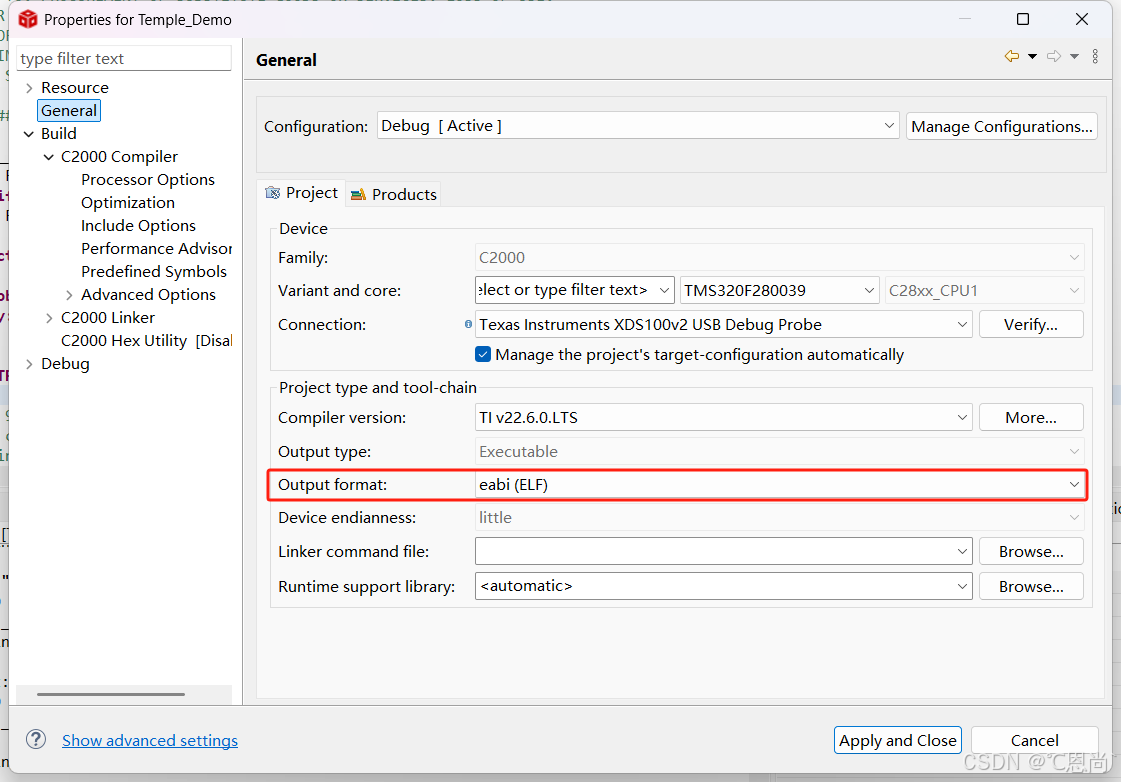Click Apply and Close button
This screenshot has height=782, width=1121.
[898, 740]
